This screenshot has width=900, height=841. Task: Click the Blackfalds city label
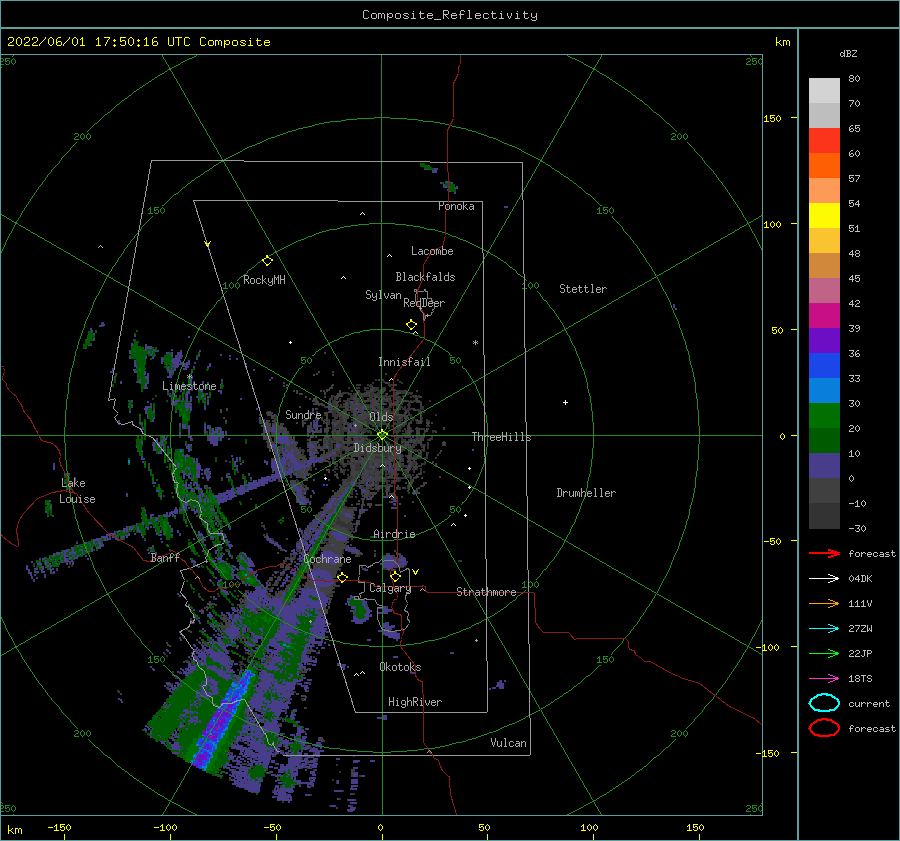tap(425, 277)
